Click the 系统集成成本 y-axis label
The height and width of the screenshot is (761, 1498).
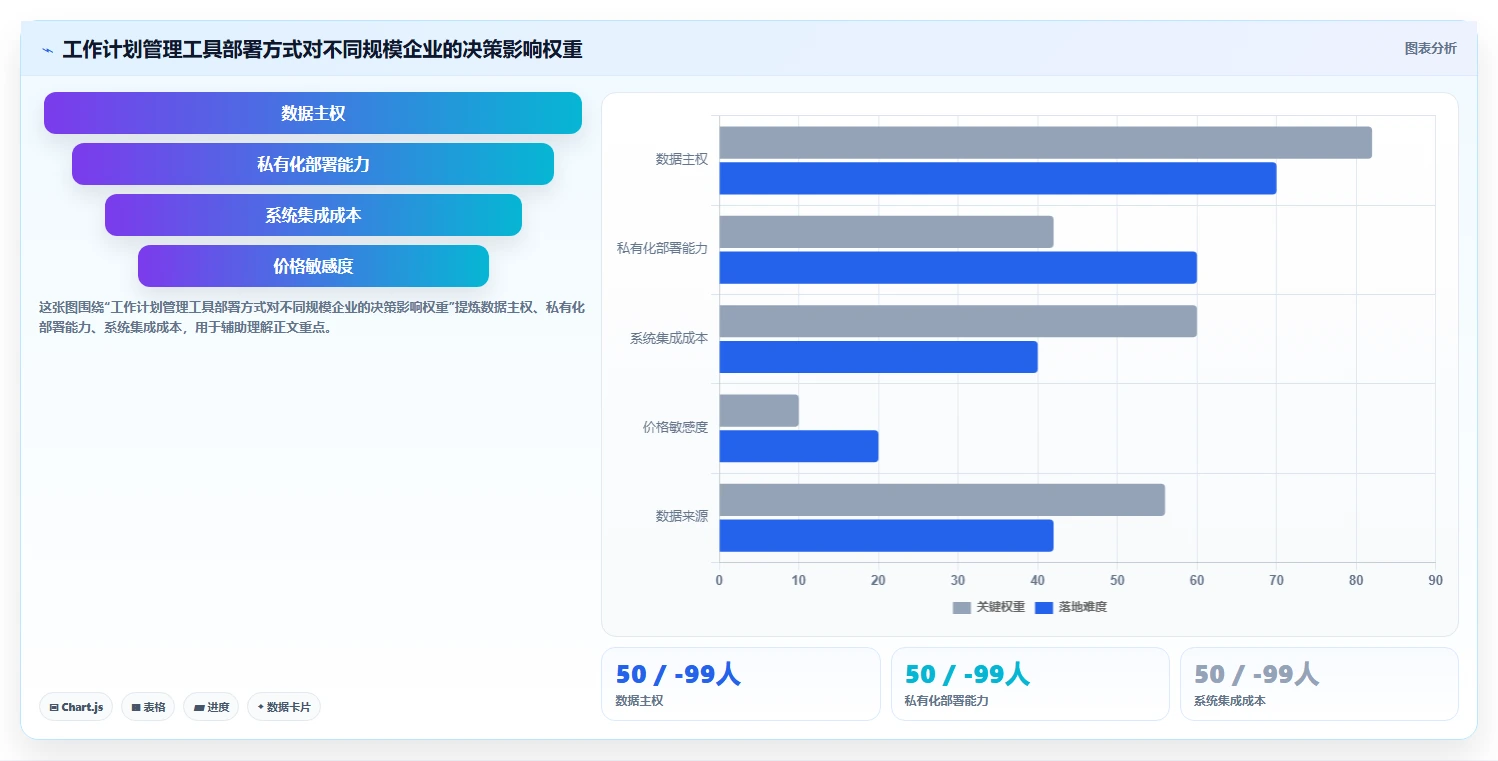(669, 338)
